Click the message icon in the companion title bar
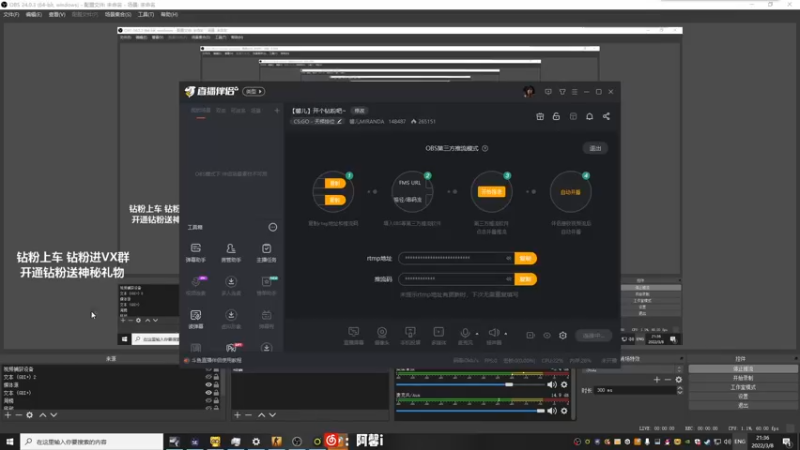The width and height of the screenshot is (800, 450). pos(548,92)
